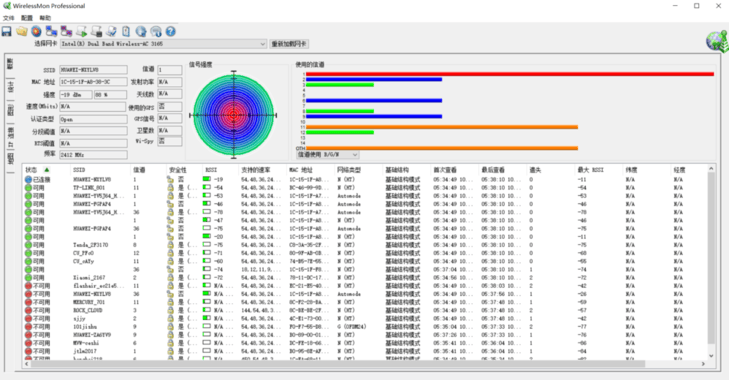Click the blue question mark help icon
Image resolution: width=729 pixels, height=380 pixels.
coord(171,32)
